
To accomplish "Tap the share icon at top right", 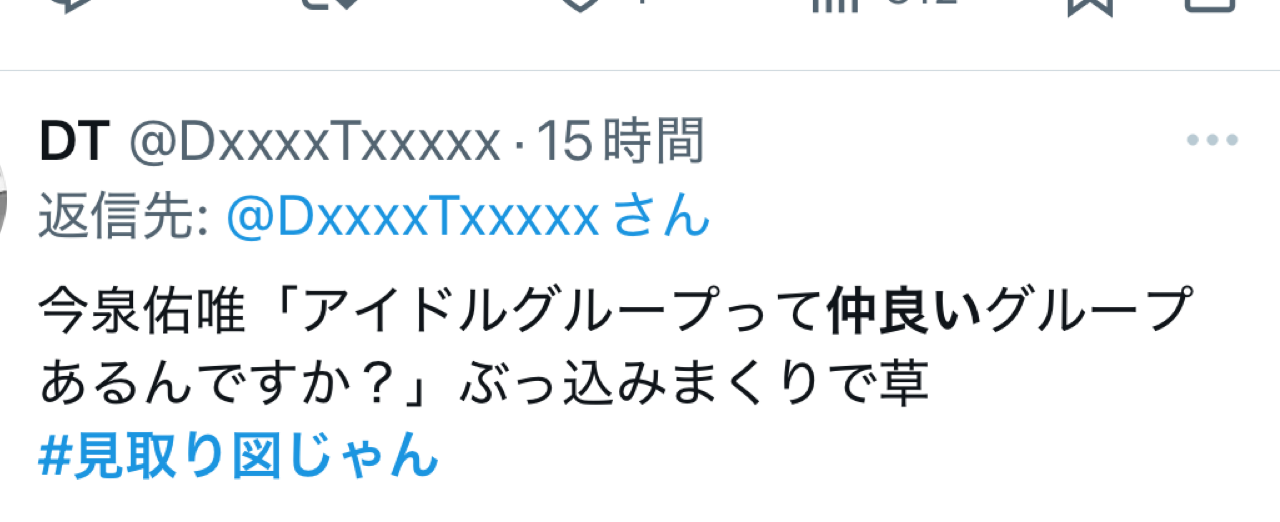I will pyautogui.click(x=1211, y=4).
